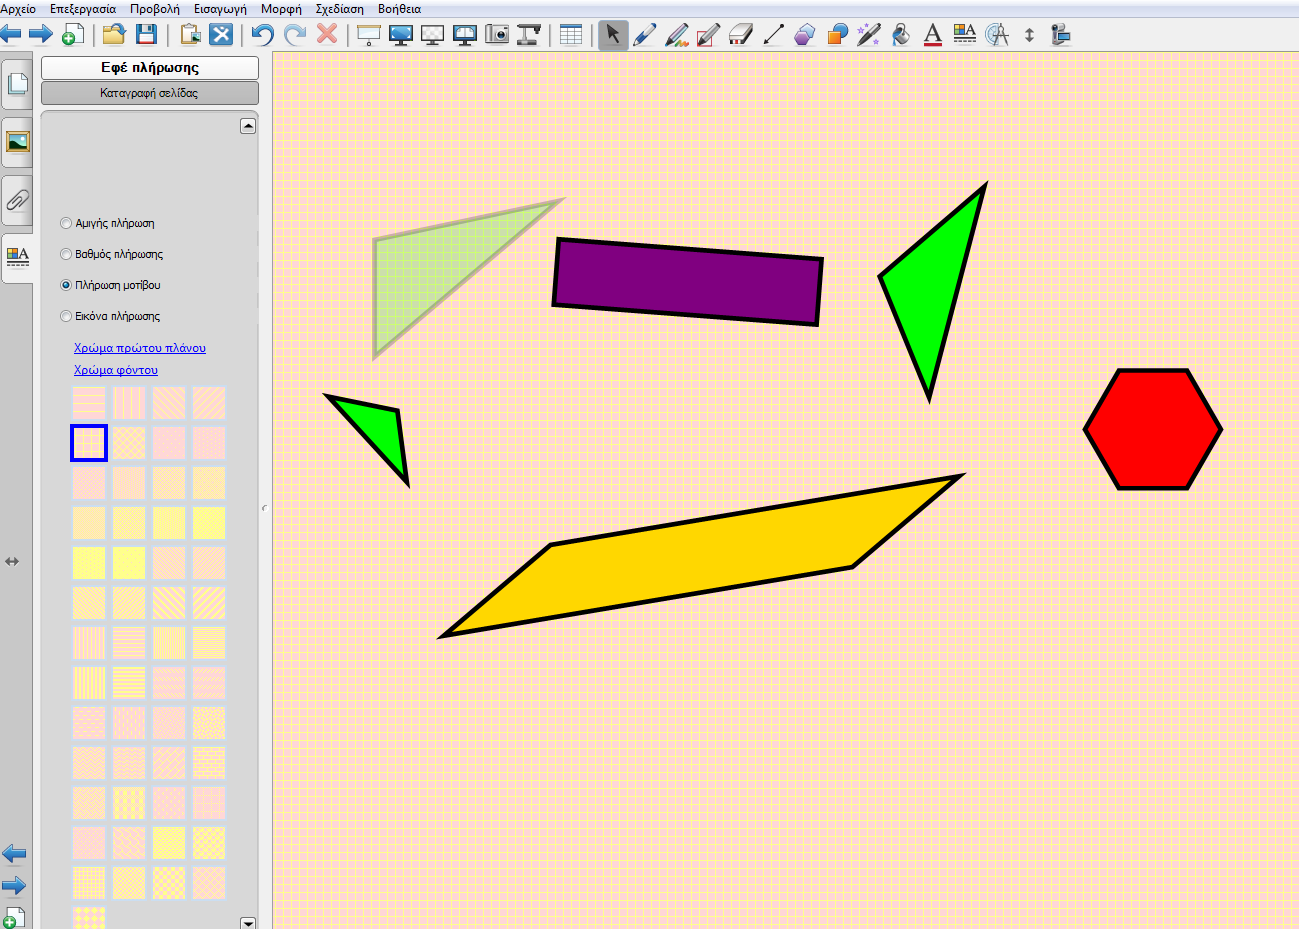1299x929 pixels.
Task: Open the Προβολή menu
Action: click(x=155, y=9)
